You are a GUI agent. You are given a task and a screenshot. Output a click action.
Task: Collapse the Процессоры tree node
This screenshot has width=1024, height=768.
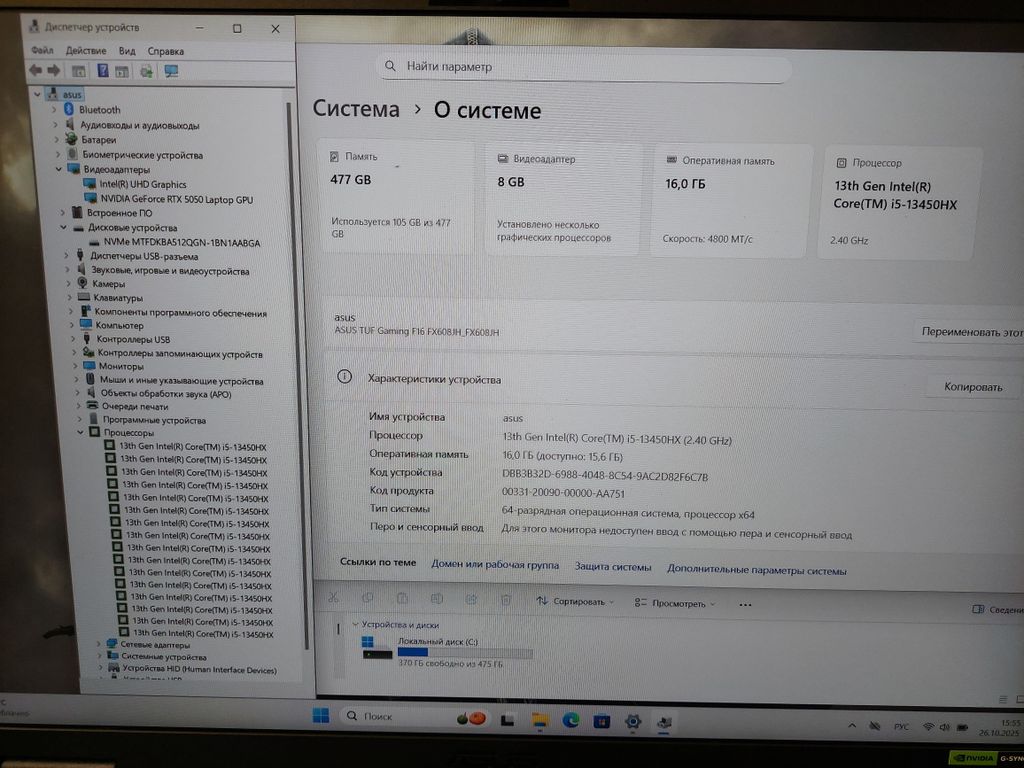tap(80, 433)
